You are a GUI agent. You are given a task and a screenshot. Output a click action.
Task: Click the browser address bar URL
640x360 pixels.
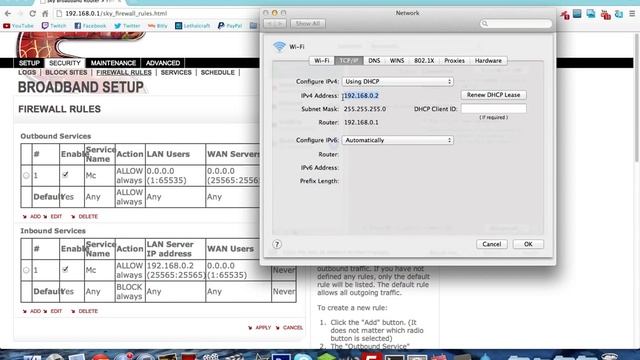116,13
